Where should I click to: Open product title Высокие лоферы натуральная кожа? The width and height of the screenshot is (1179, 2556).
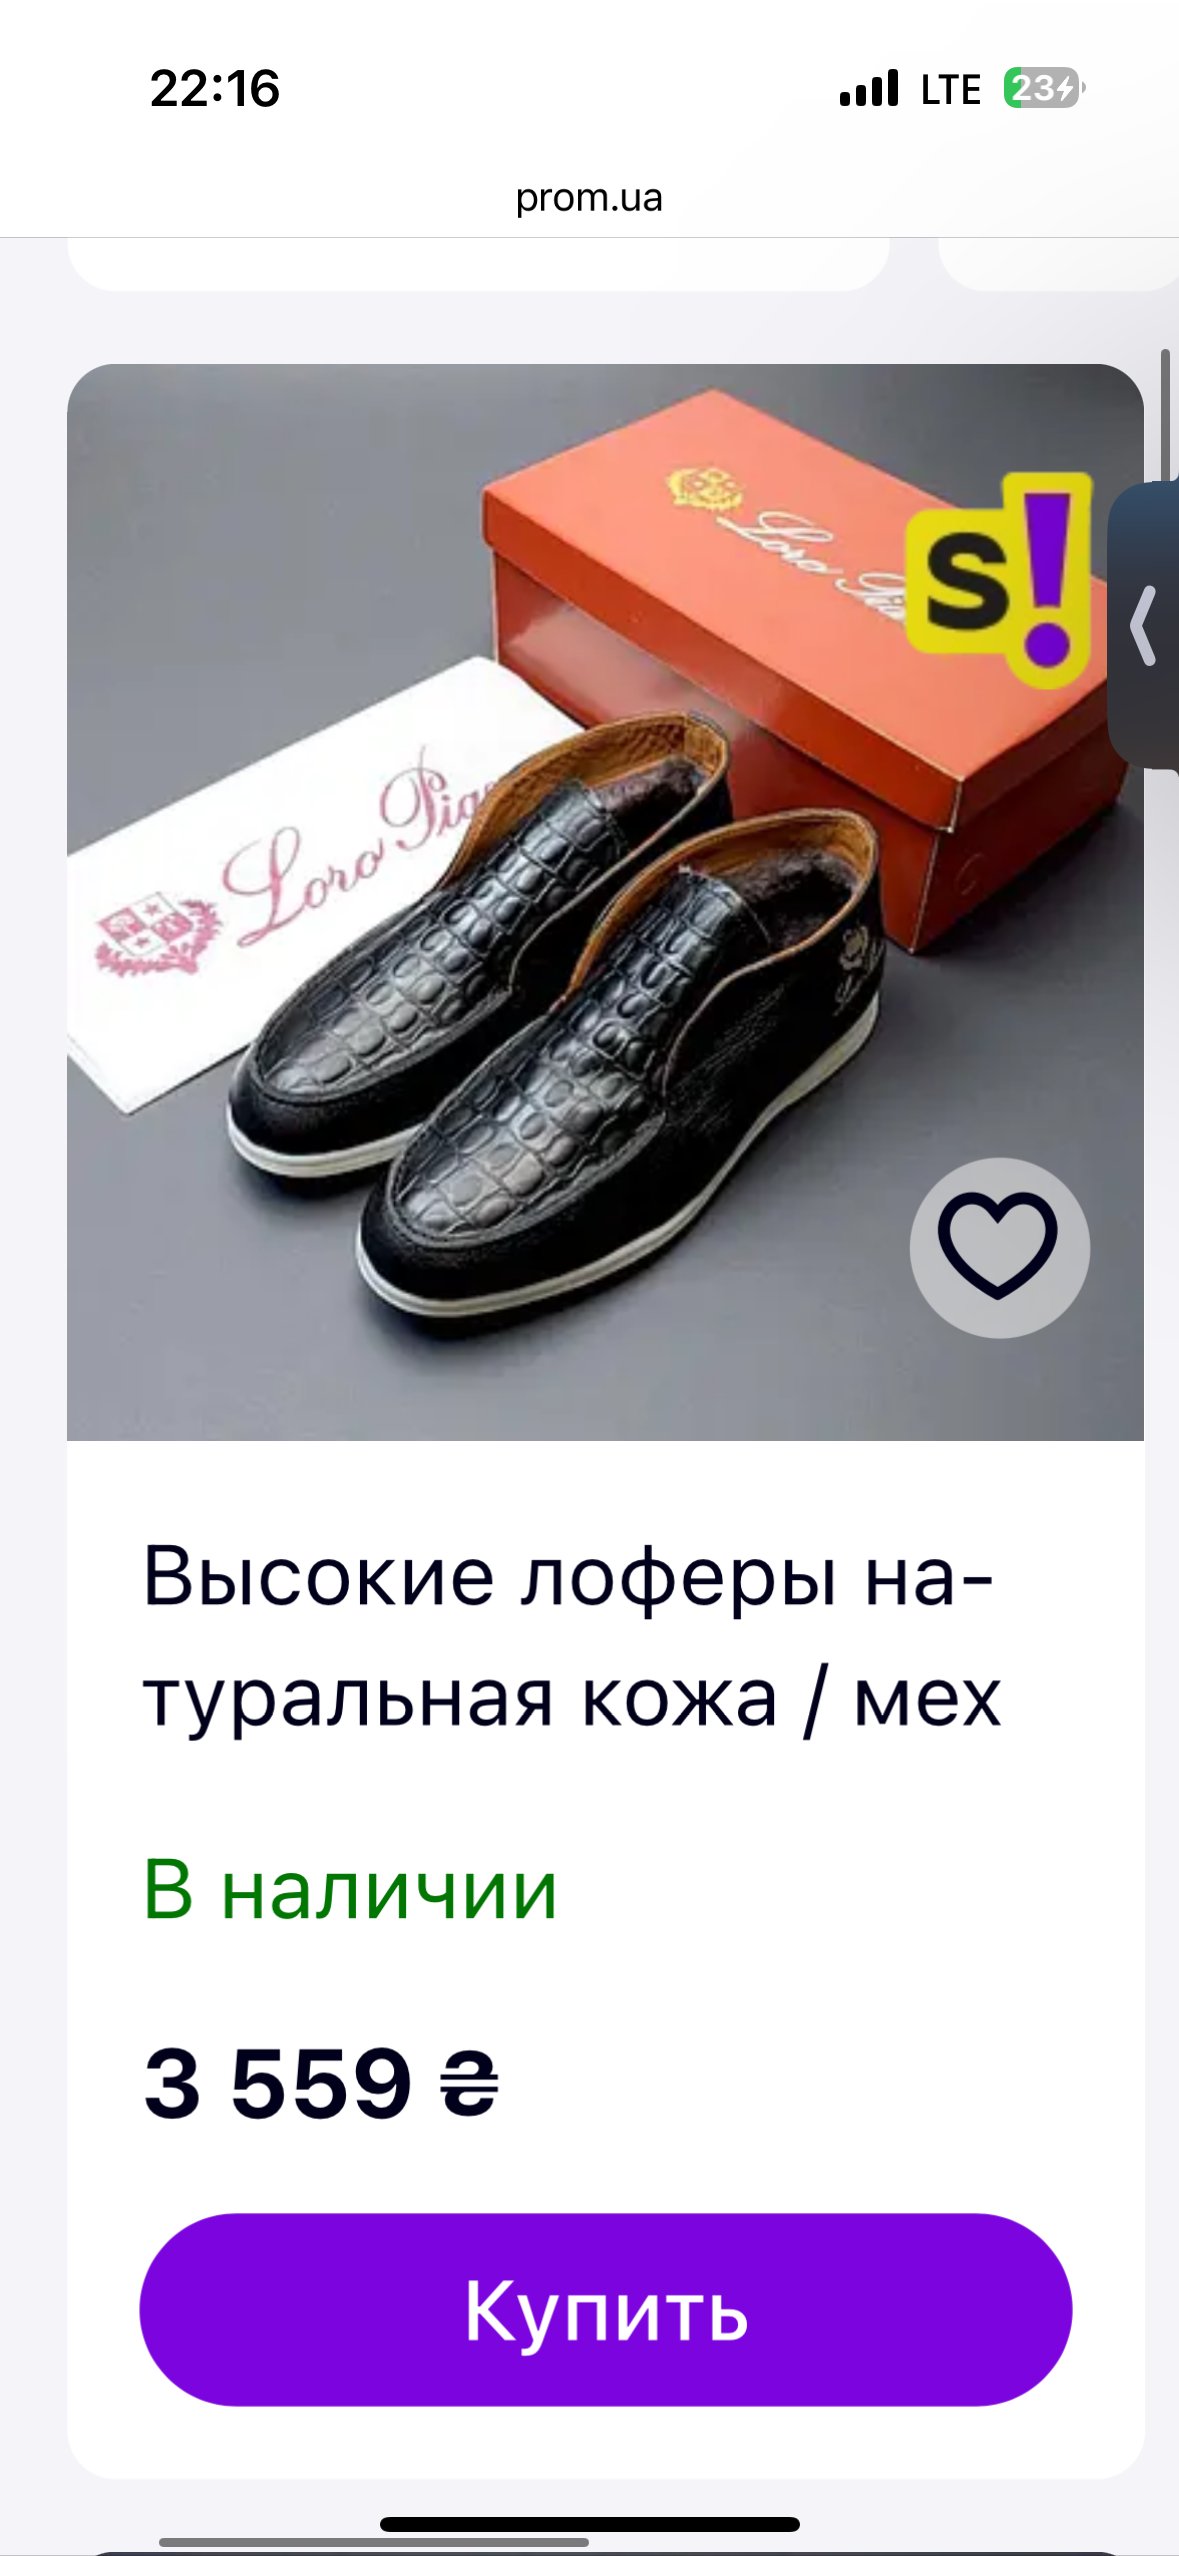pos(571,1636)
